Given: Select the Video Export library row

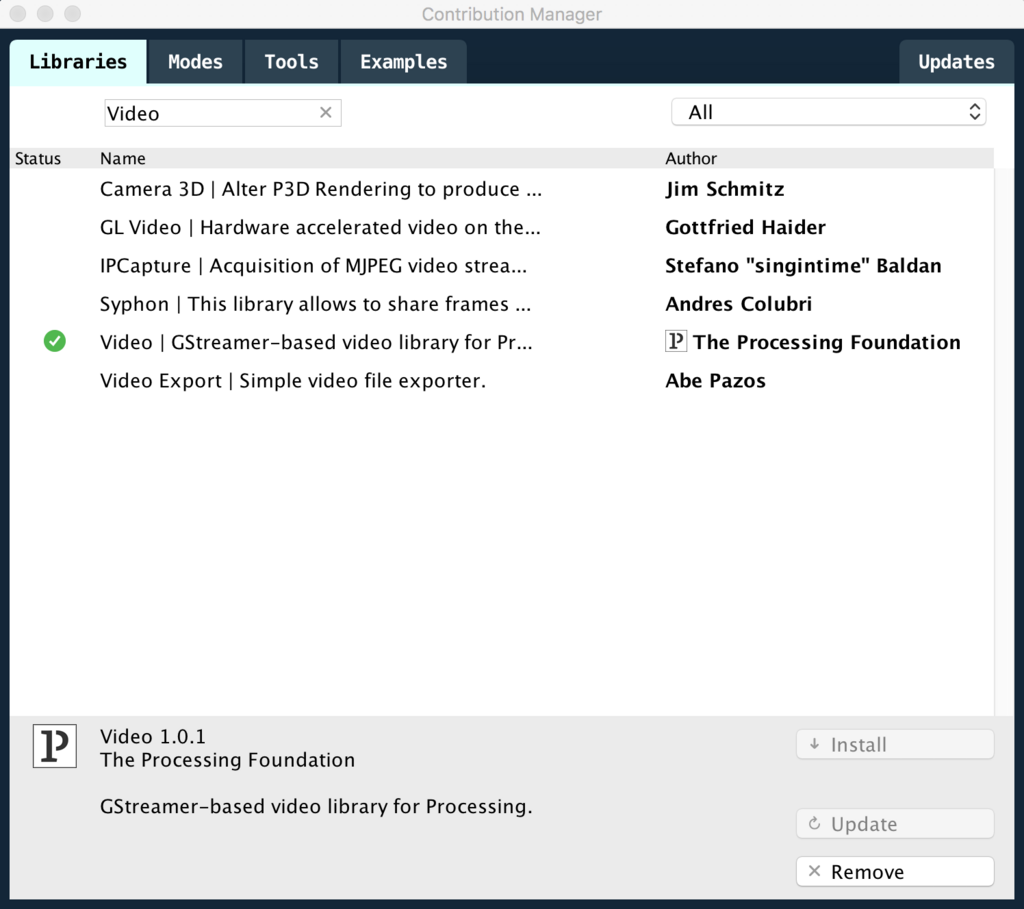Looking at the screenshot, I should click(x=502, y=381).
